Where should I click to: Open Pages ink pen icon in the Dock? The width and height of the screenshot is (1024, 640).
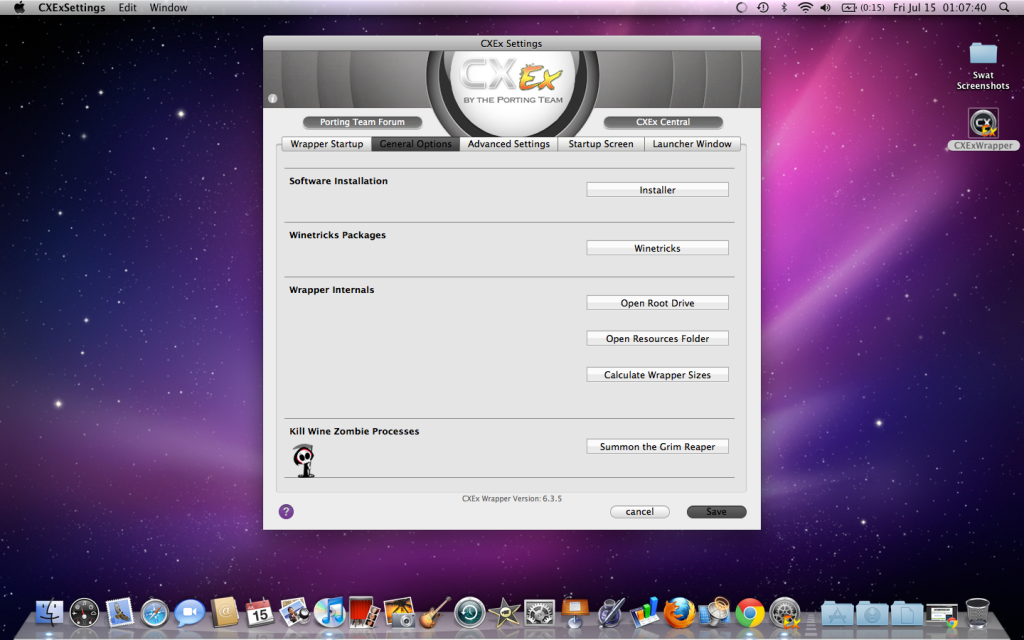pos(610,613)
